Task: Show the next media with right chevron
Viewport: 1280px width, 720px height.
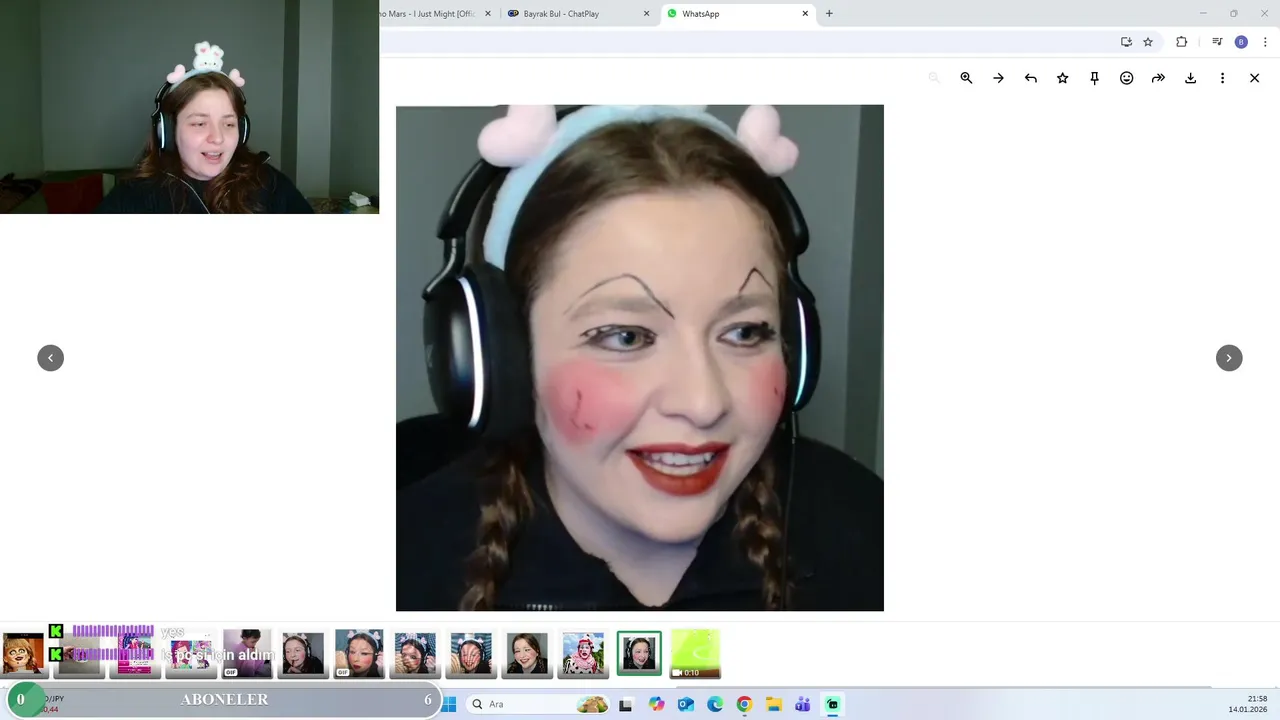Action: pyautogui.click(x=1229, y=358)
